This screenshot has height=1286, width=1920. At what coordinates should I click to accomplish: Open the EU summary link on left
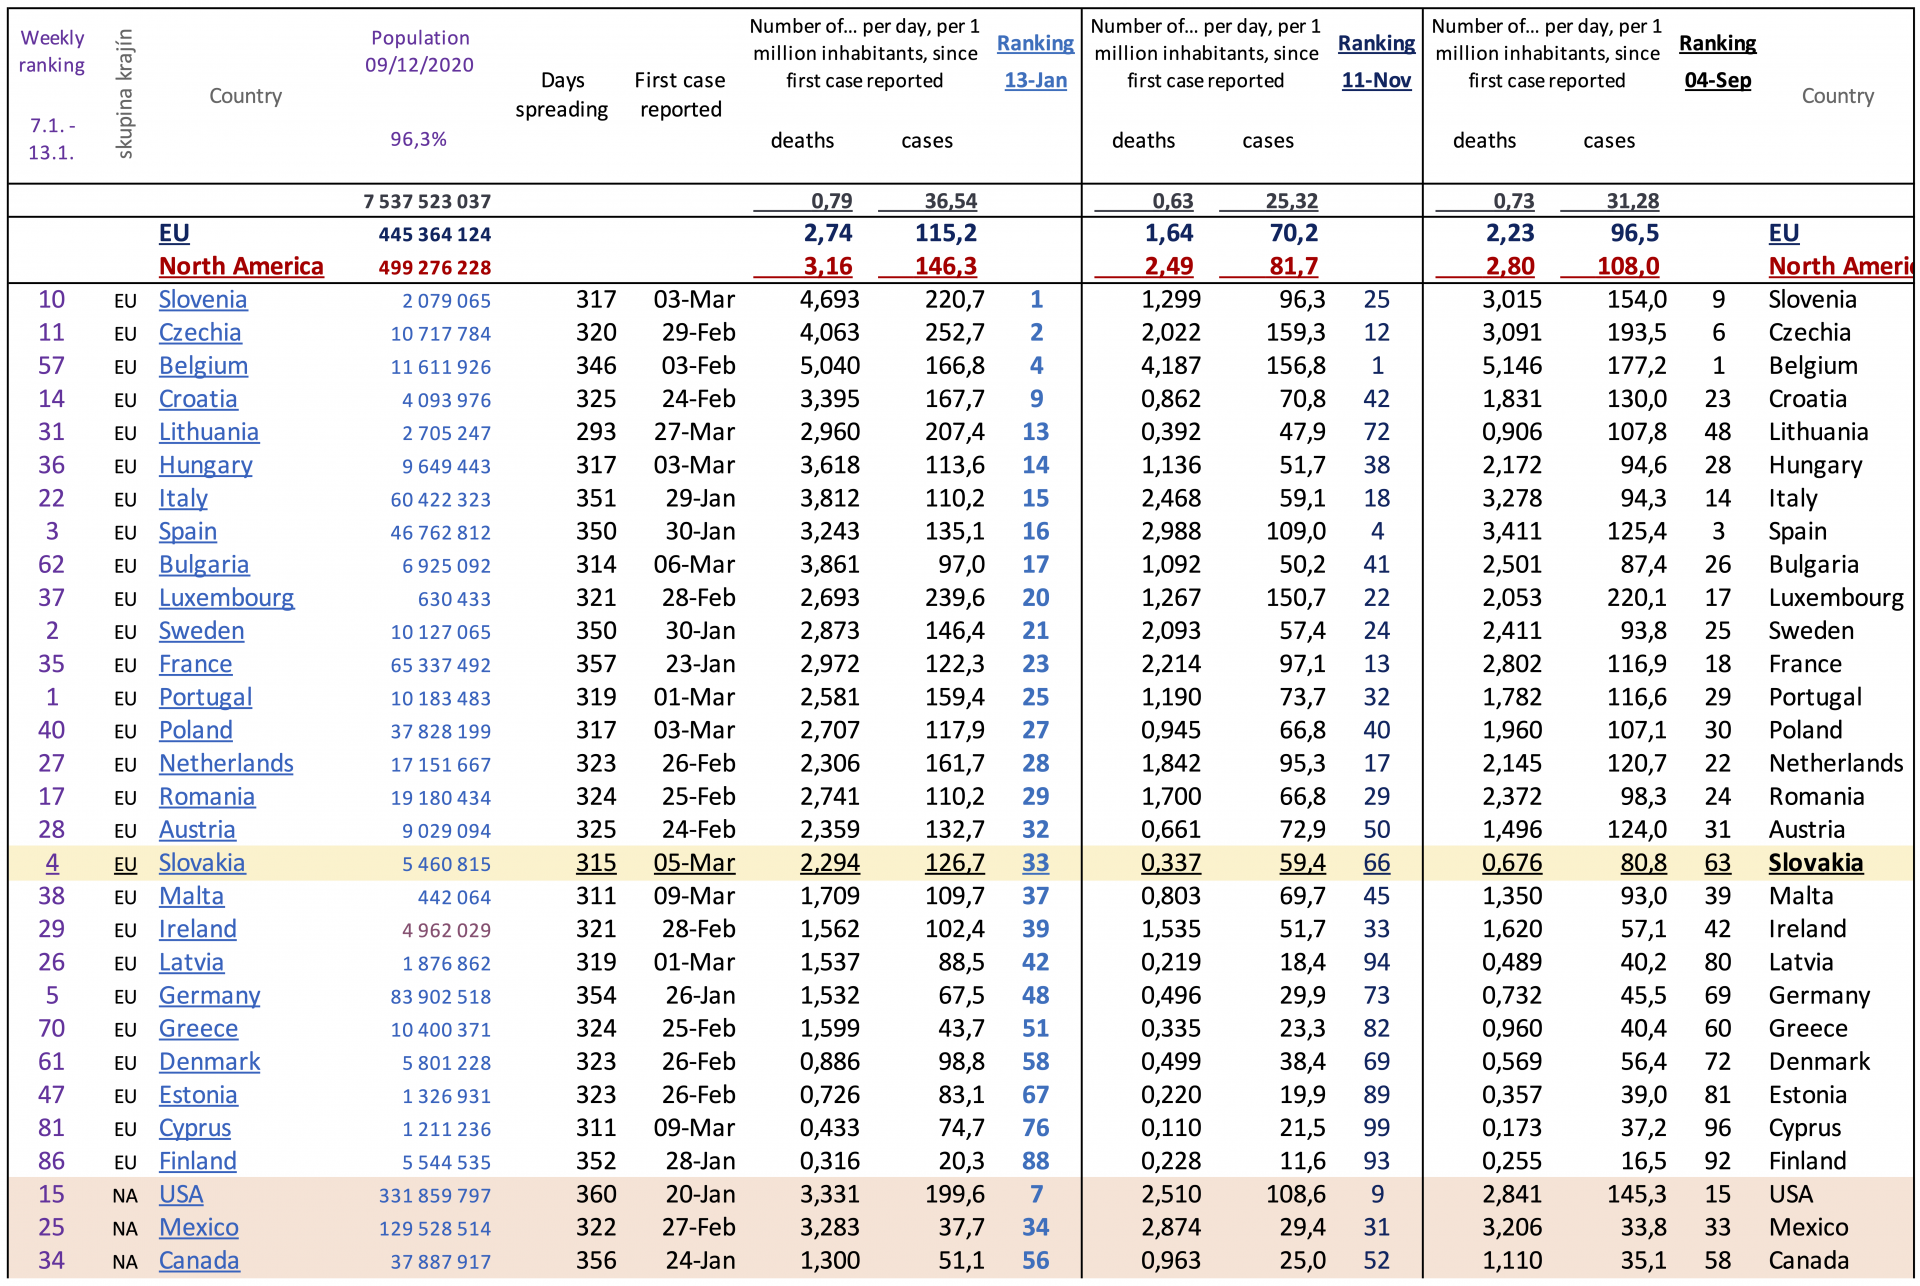click(x=174, y=234)
